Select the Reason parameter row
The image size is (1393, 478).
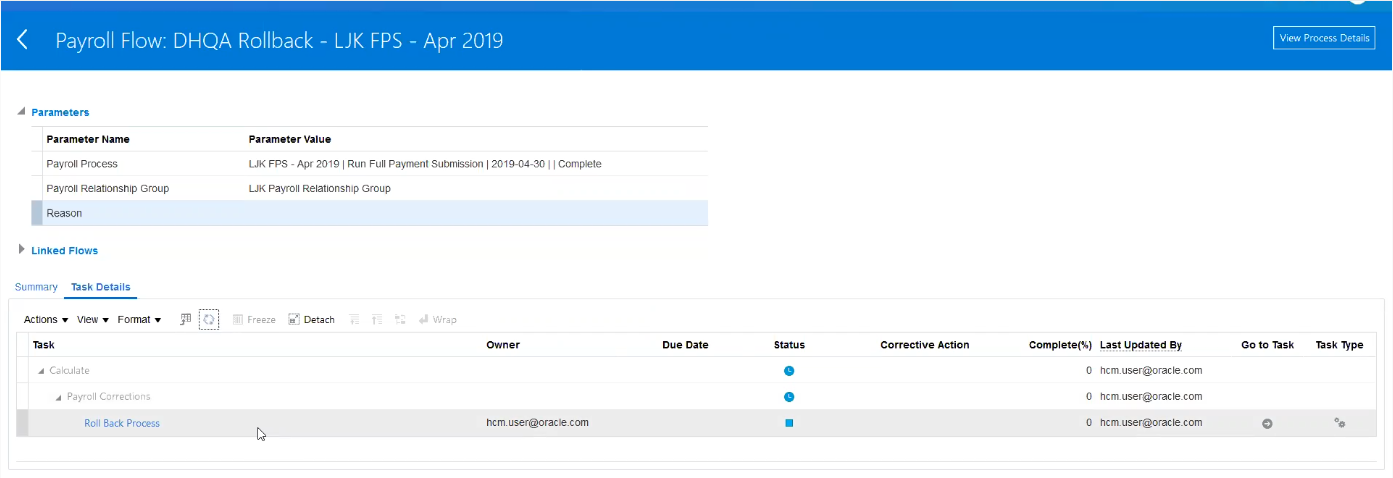(370, 213)
